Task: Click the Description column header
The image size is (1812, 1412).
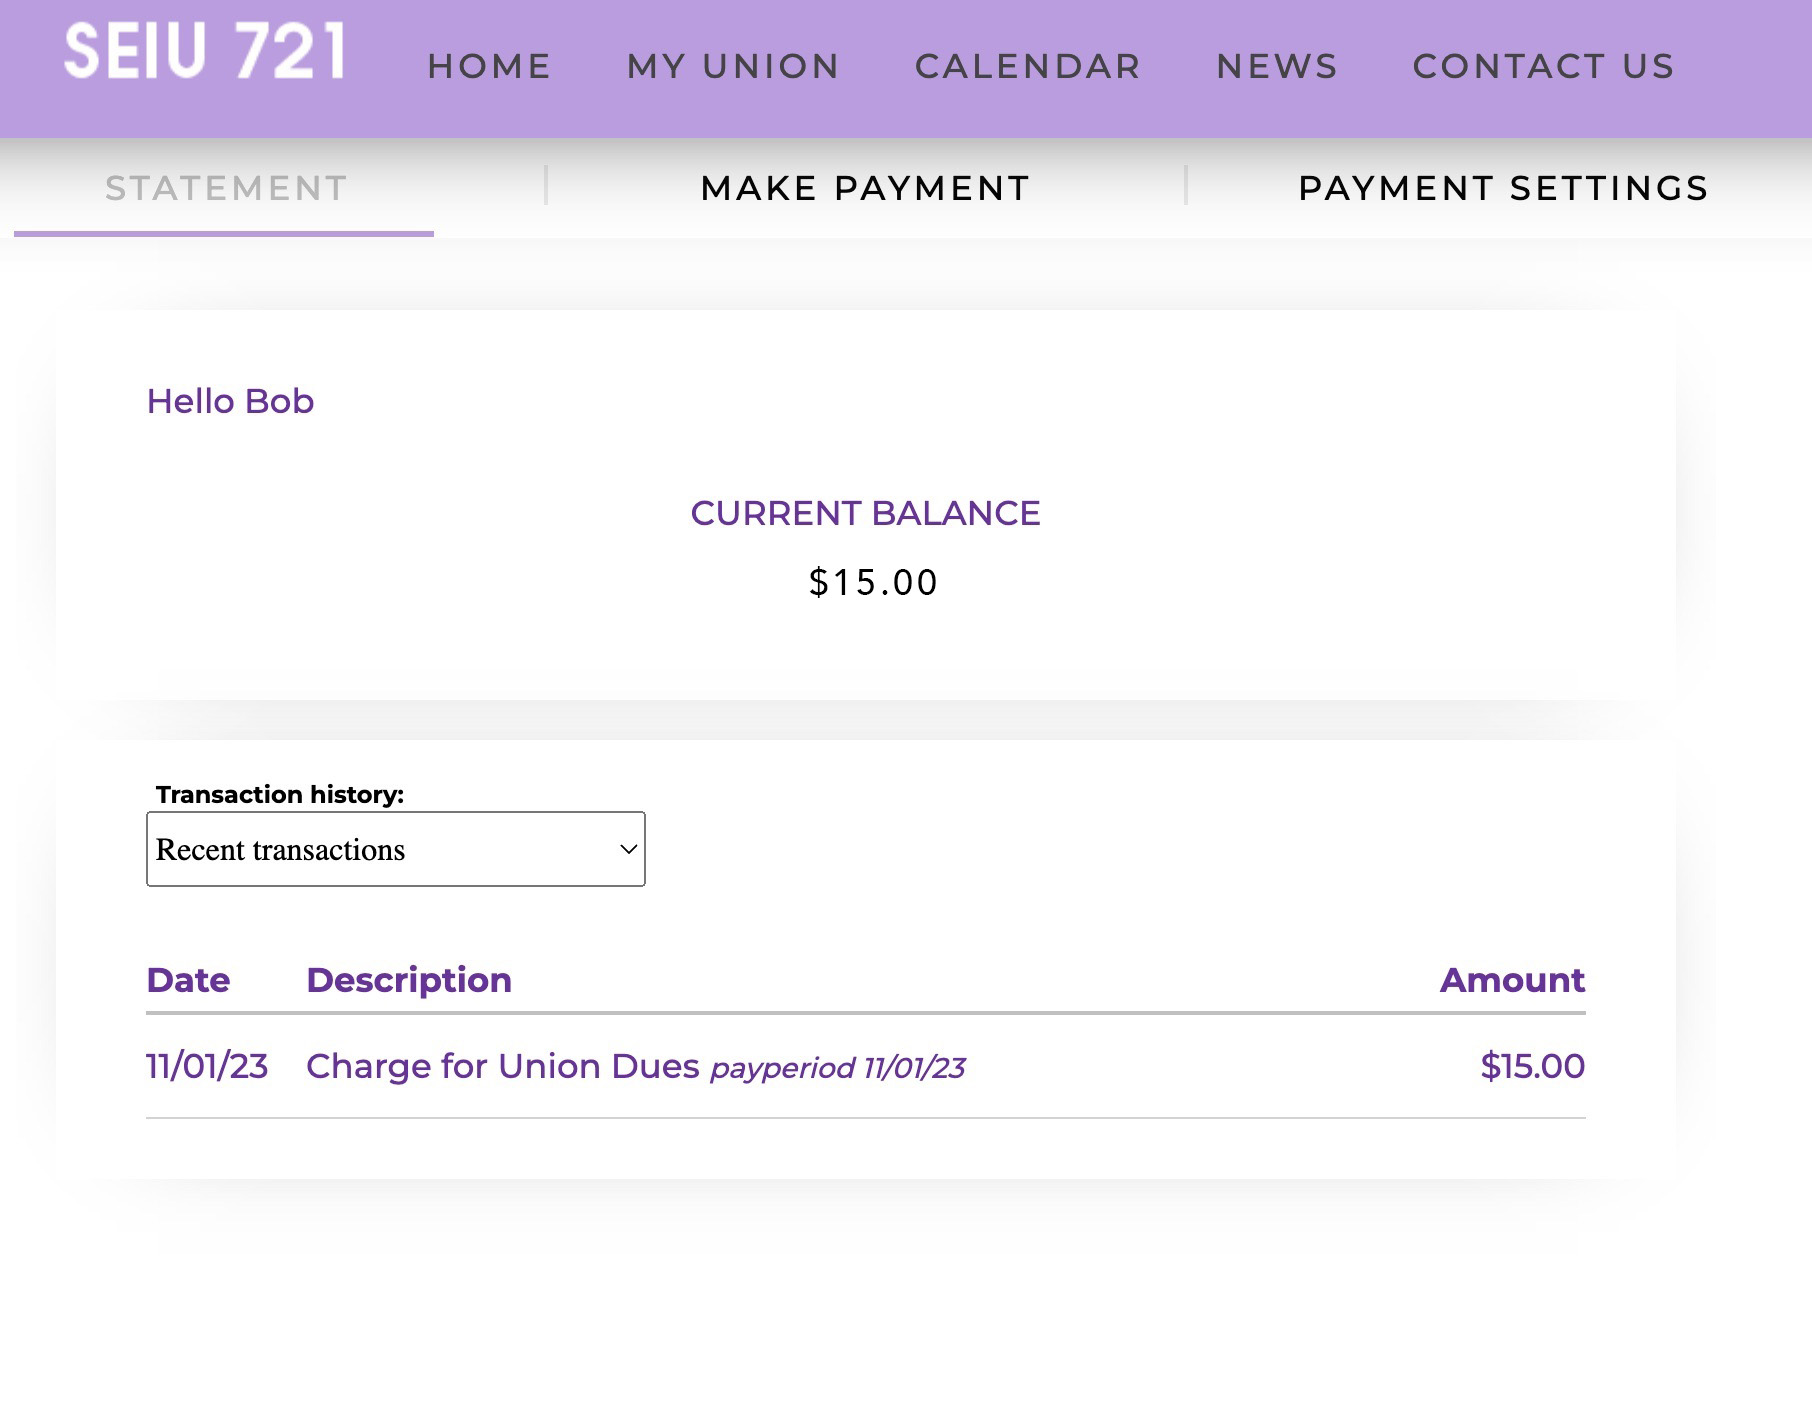Action: pos(409,980)
